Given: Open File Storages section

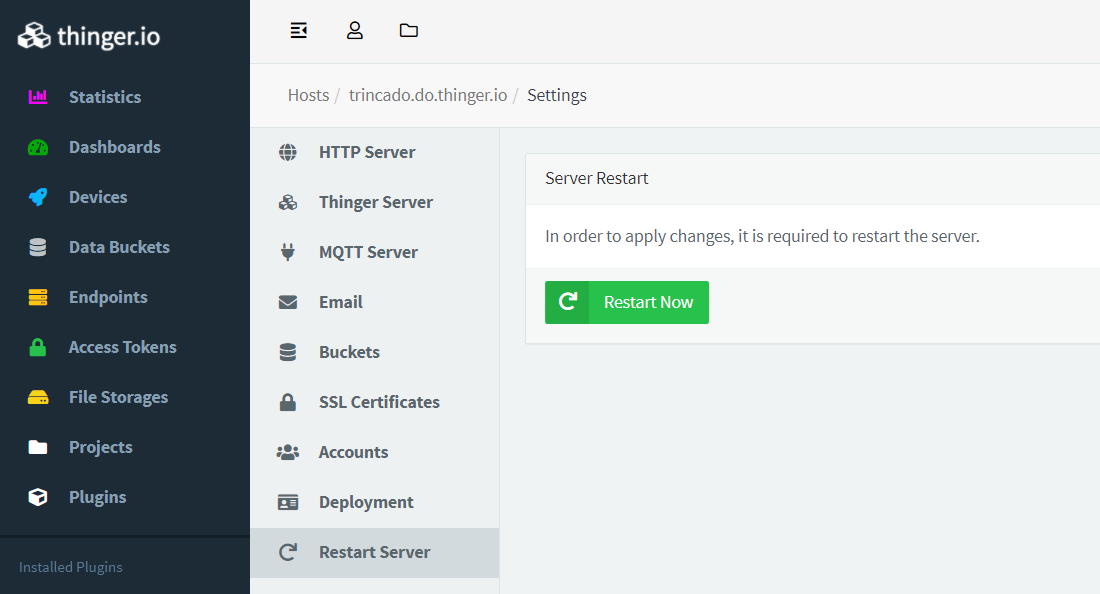Looking at the screenshot, I should coord(118,397).
